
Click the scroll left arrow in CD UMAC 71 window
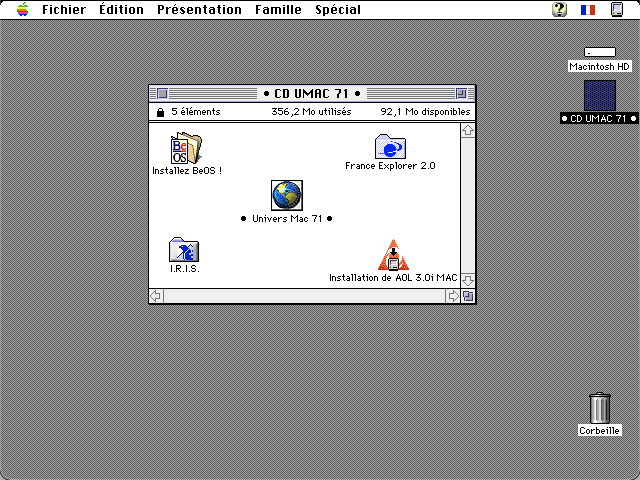point(156,296)
